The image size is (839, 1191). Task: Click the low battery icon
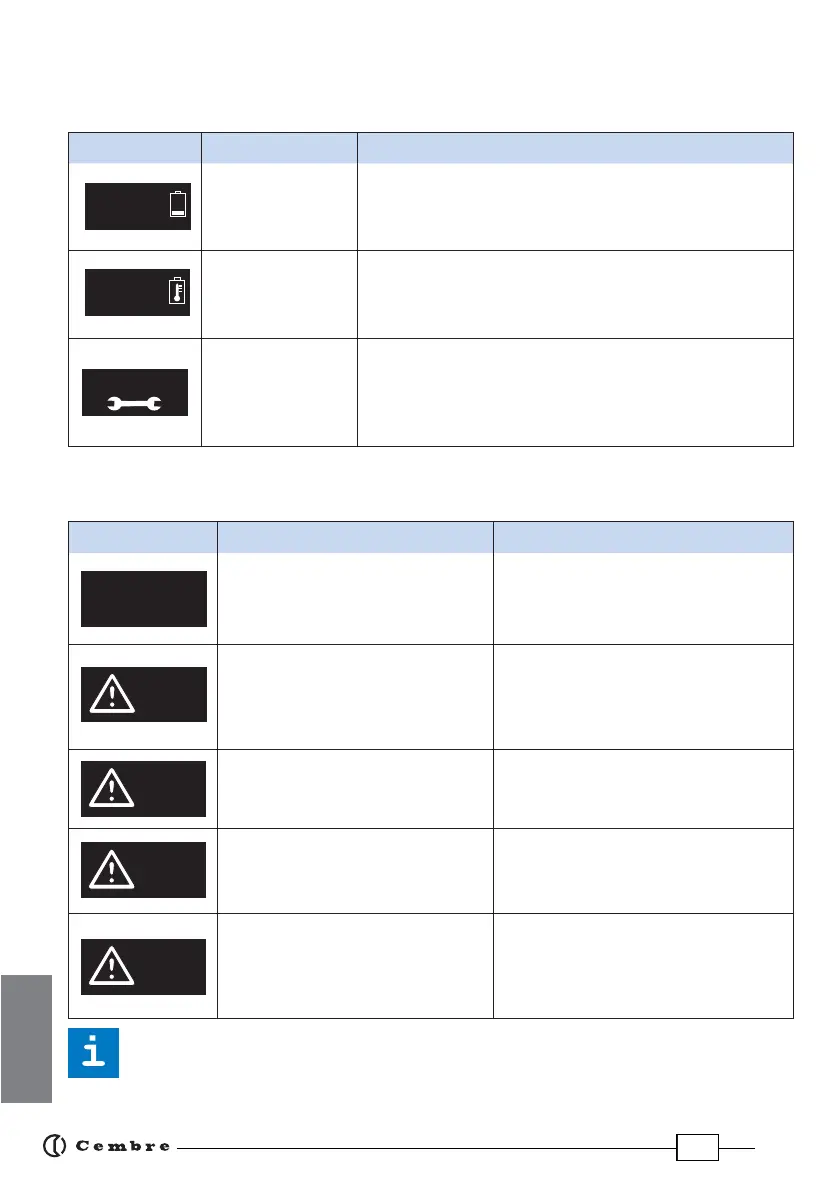tap(177, 205)
